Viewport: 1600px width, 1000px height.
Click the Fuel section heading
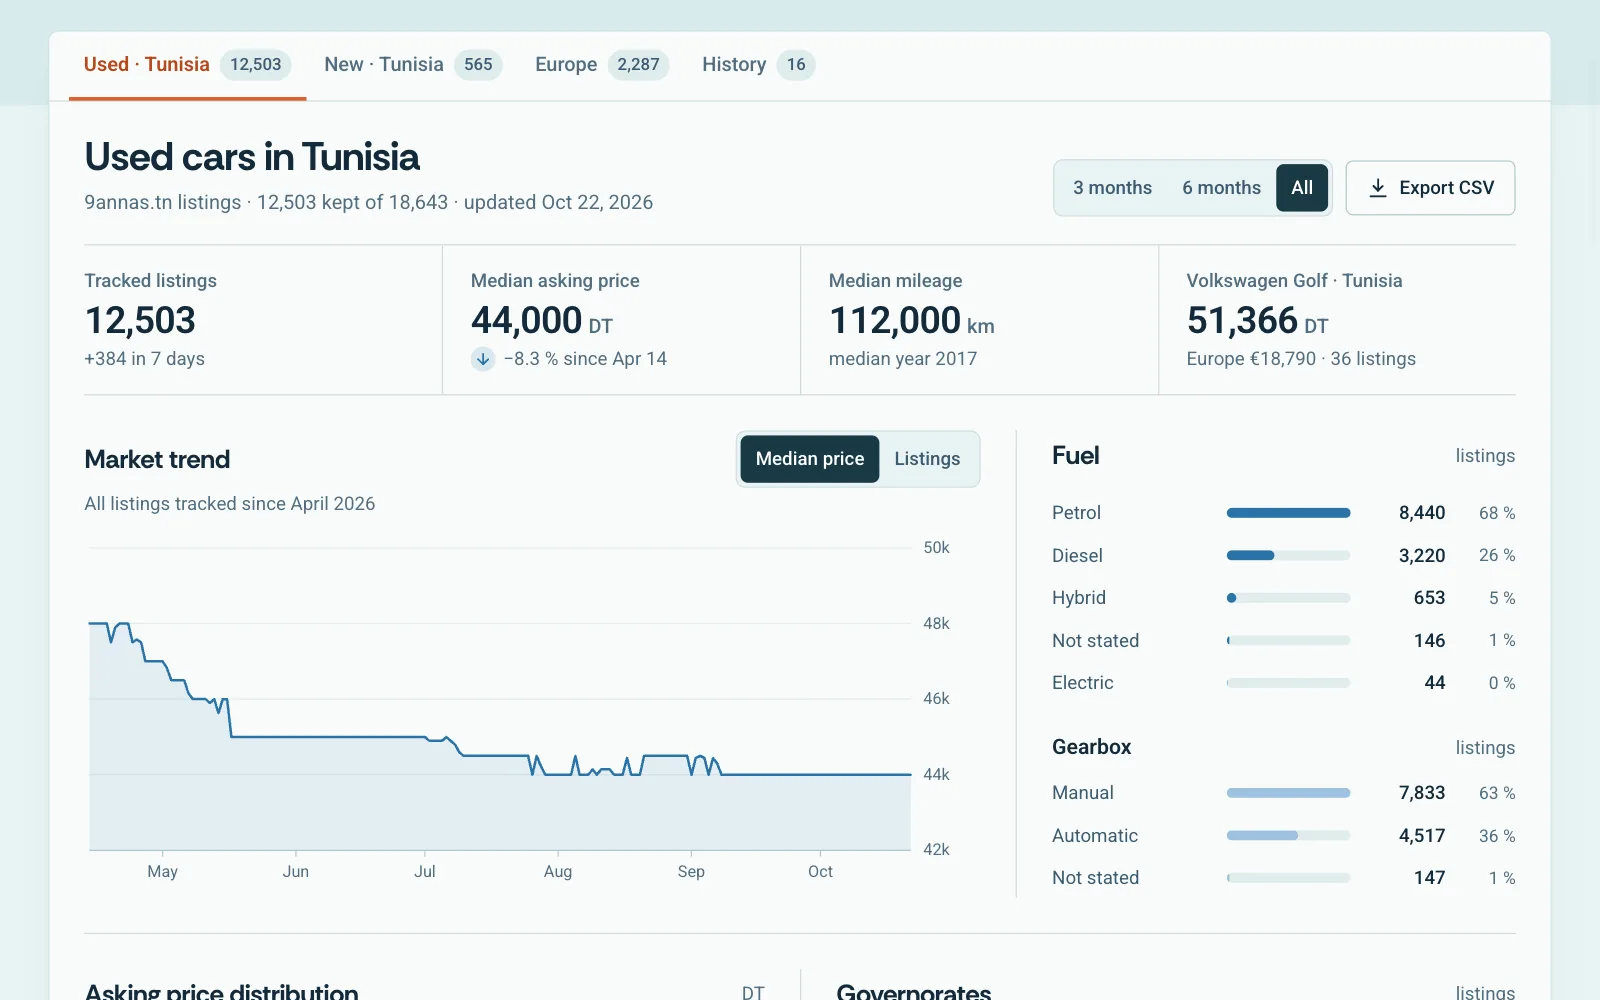1075,456
